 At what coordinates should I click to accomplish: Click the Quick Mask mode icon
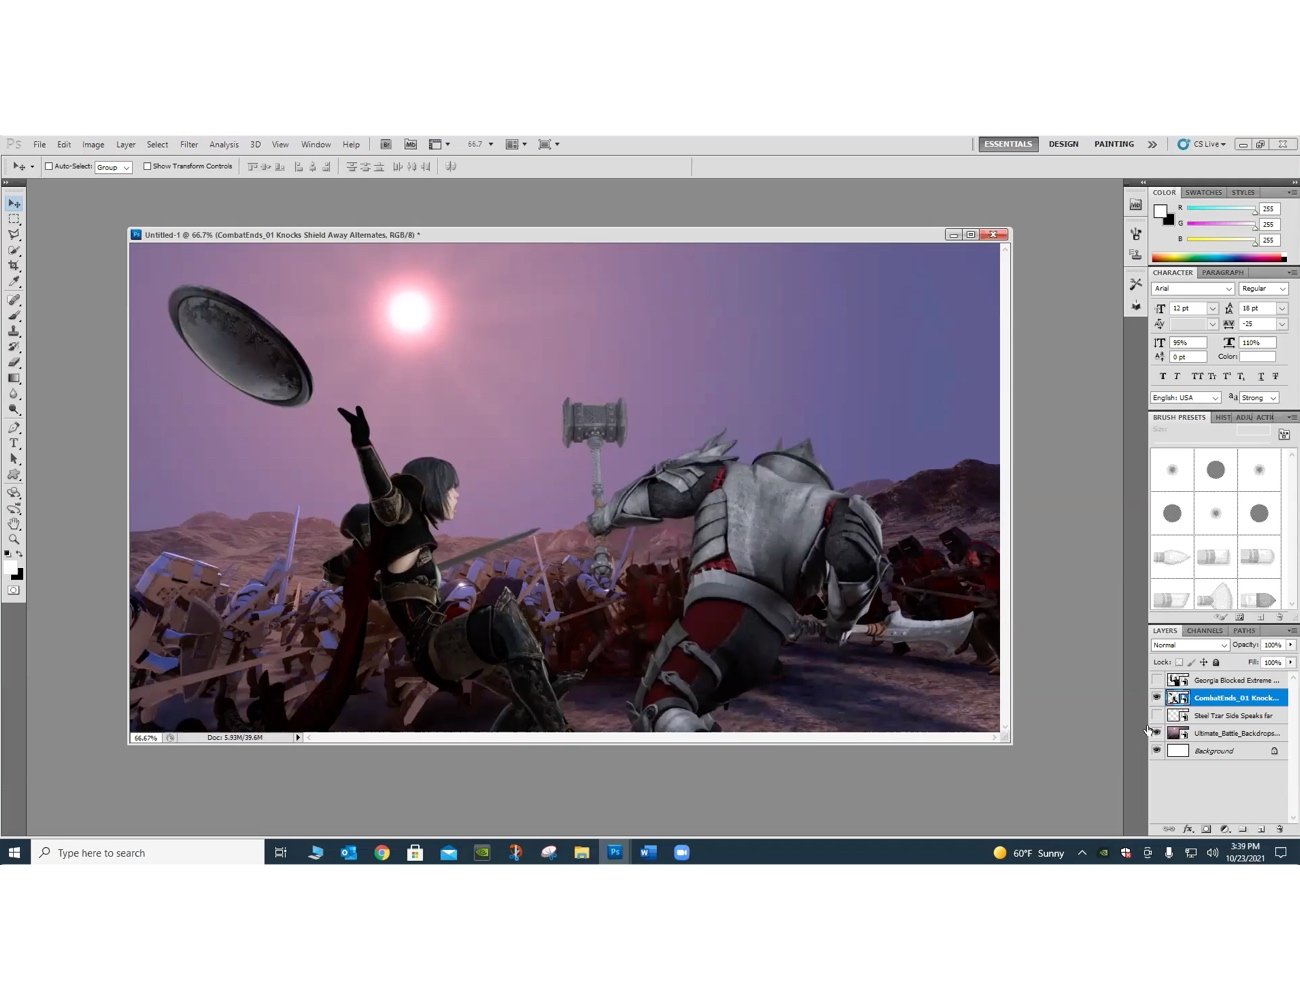(14, 590)
